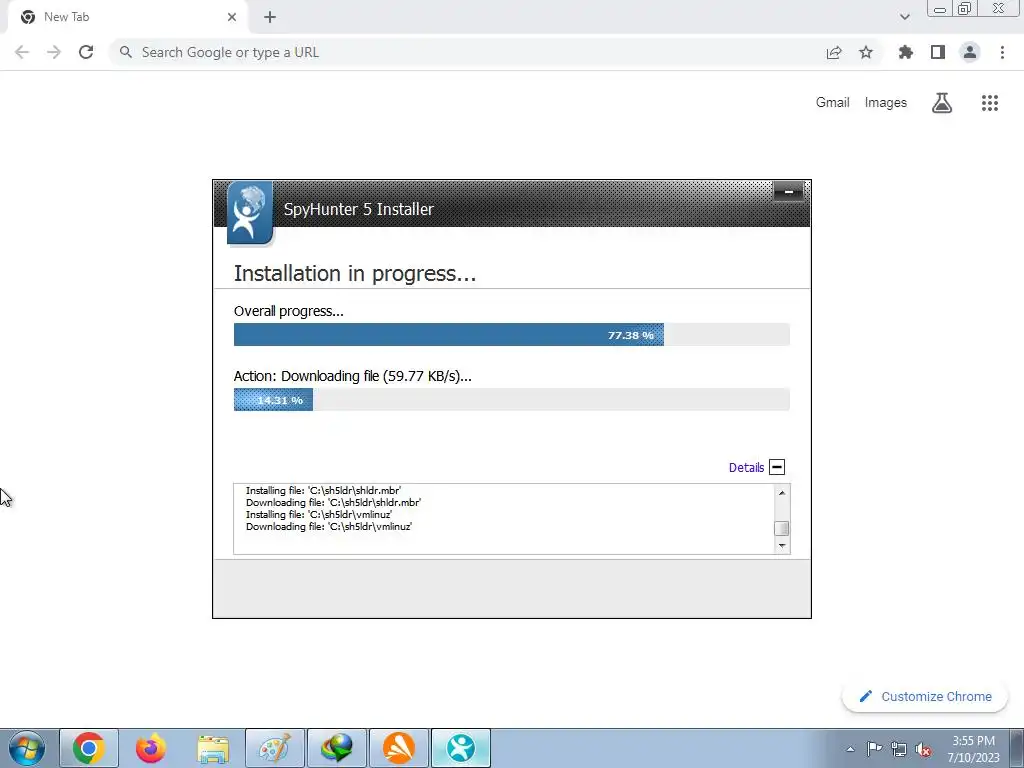The image size is (1024, 768).
Task: Open the Action Center flag tray icon
Action: 874,749
